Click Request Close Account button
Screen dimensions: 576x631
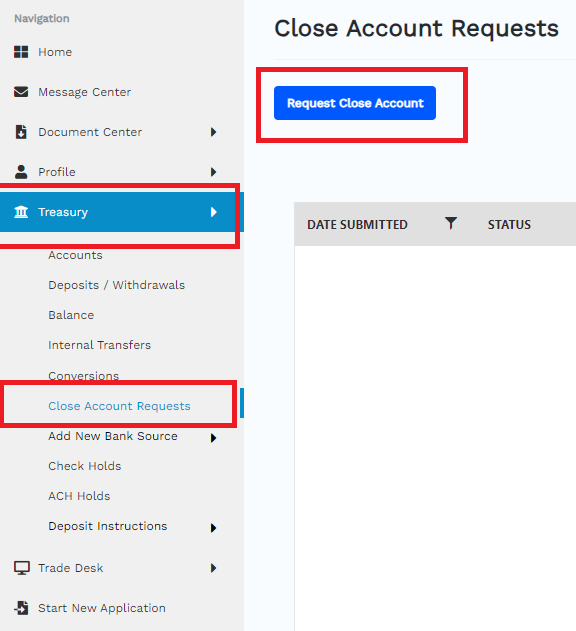355,103
